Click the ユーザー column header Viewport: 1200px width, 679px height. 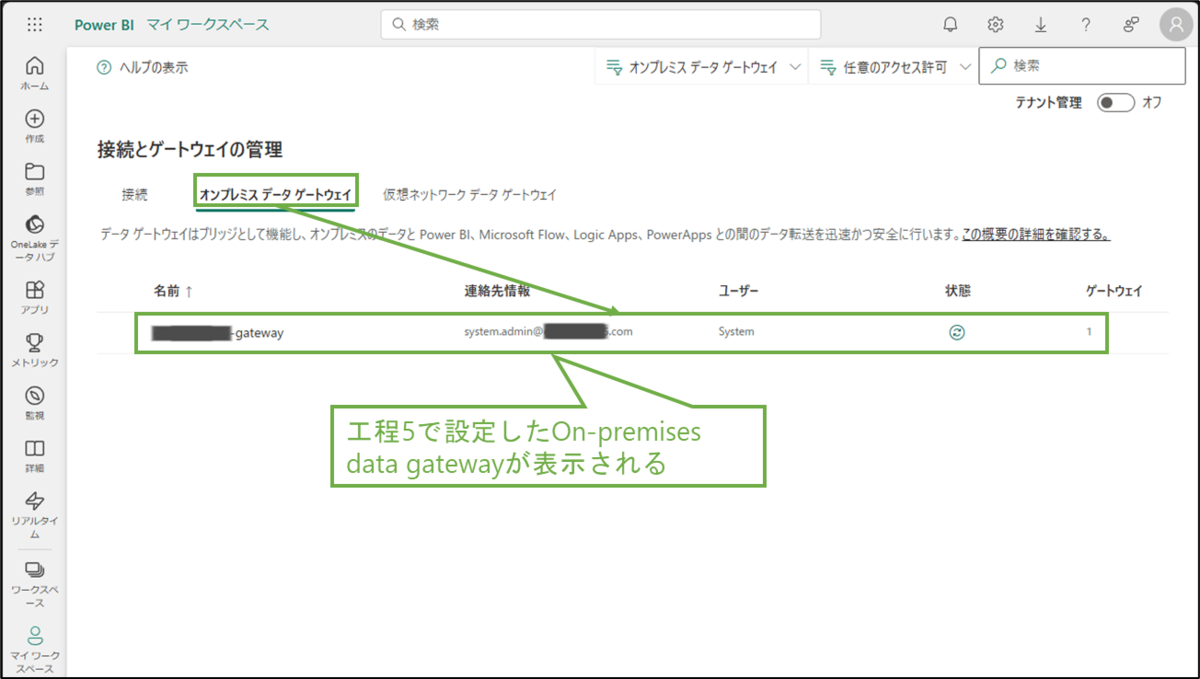click(739, 291)
